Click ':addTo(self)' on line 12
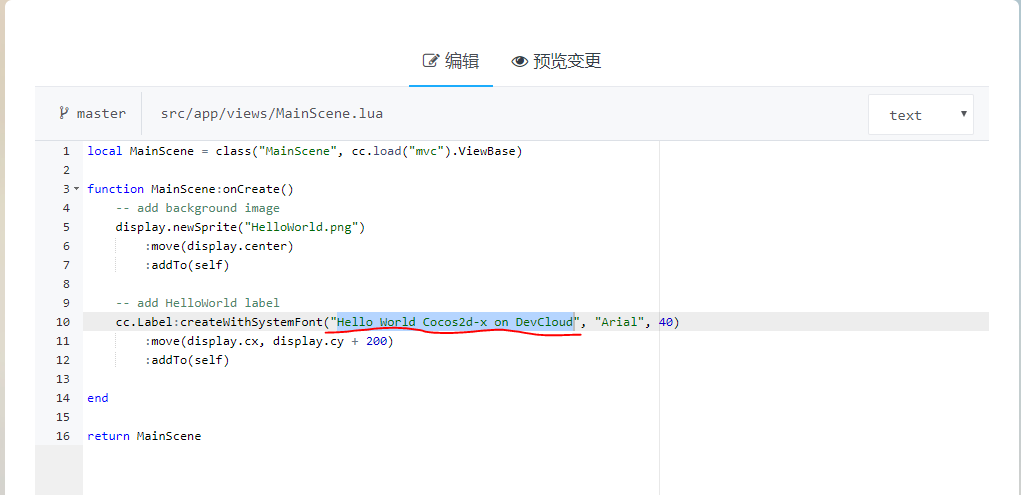 coord(188,360)
